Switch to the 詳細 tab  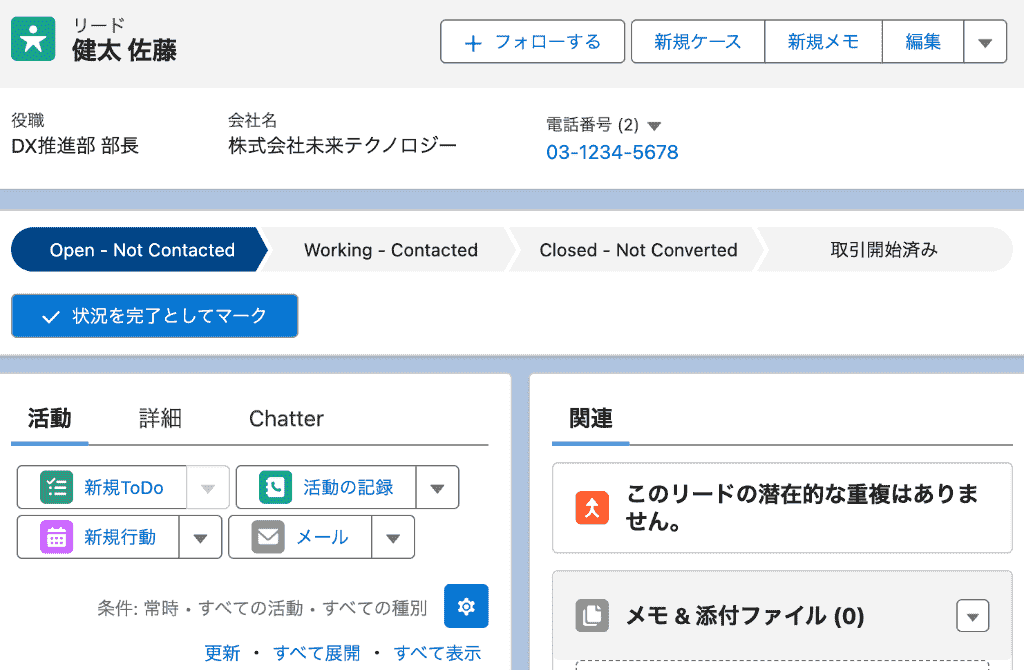(x=160, y=419)
